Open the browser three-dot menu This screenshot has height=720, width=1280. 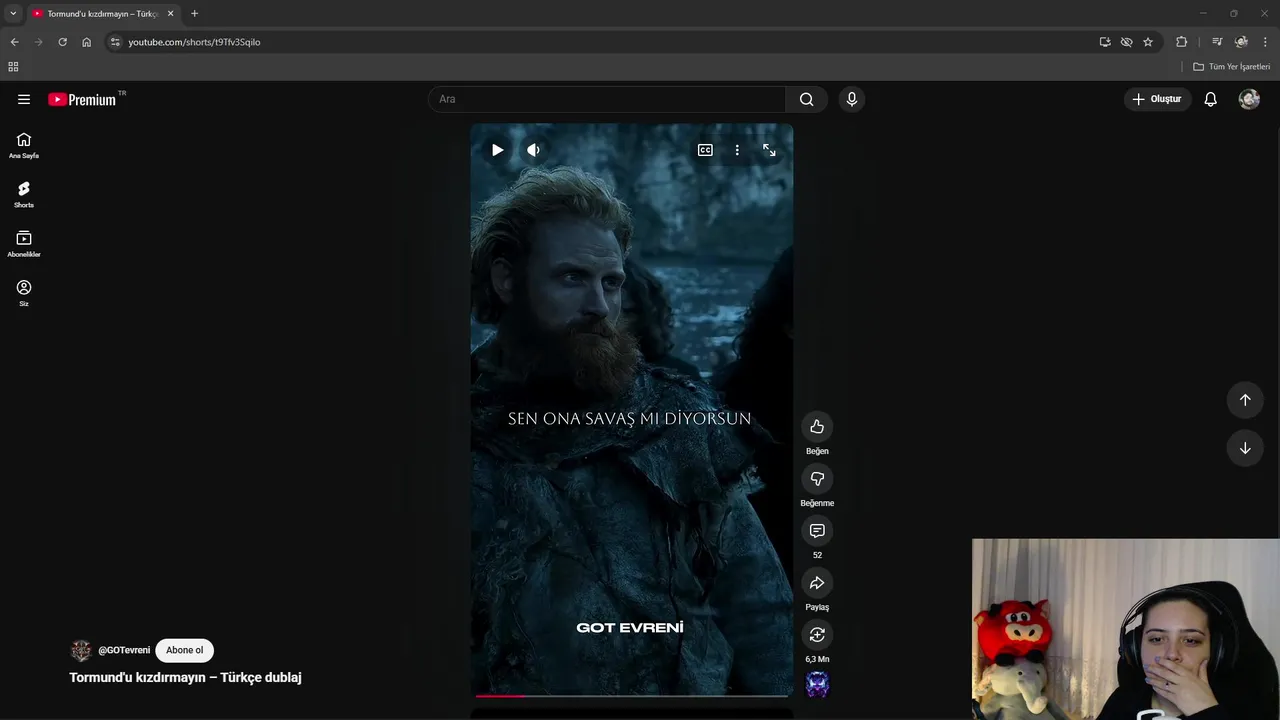pyautogui.click(x=1265, y=42)
